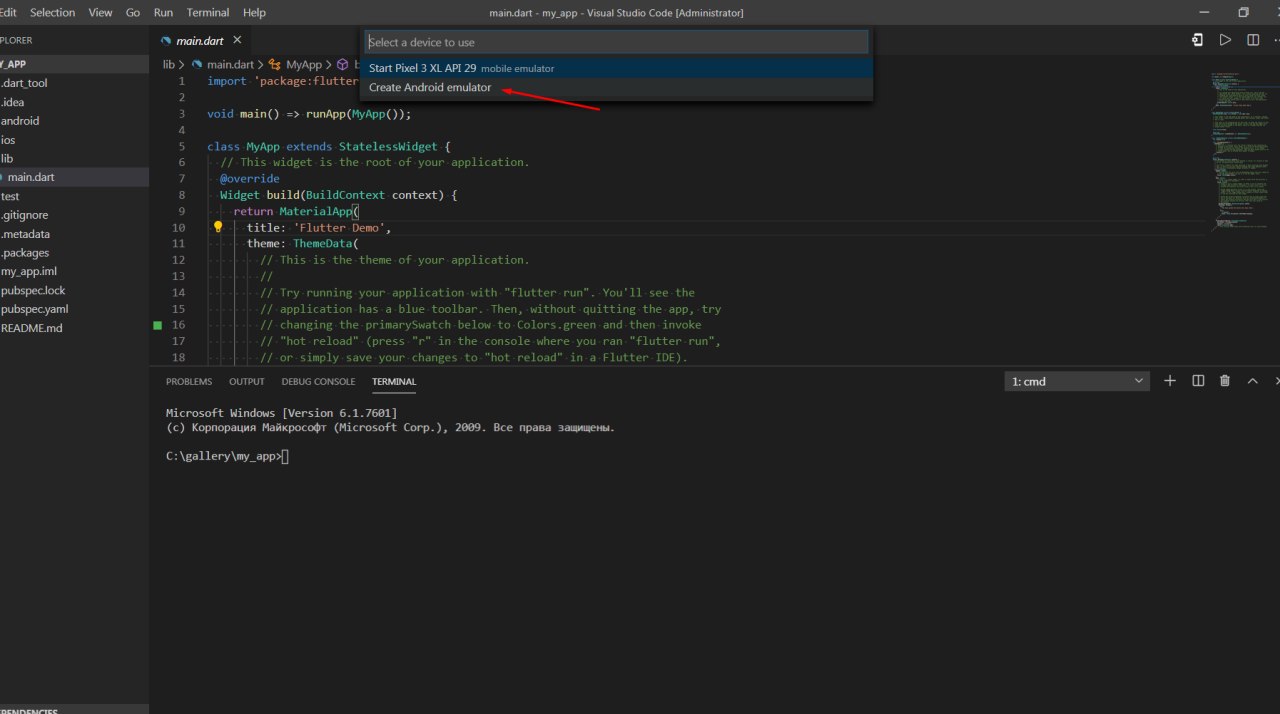Click the main.dart editor tab
Image resolution: width=1280 pixels, height=714 pixels.
pos(200,40)
